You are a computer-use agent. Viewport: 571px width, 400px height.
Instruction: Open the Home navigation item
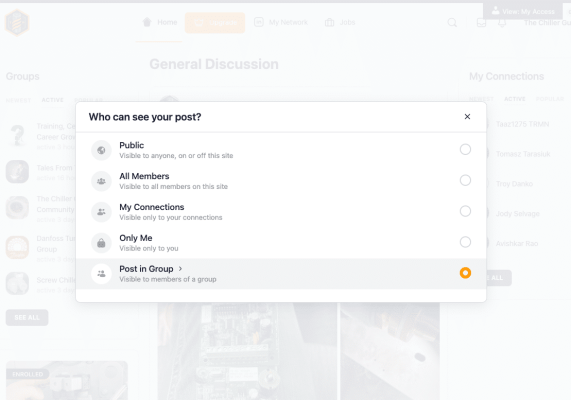(x=160, y=22)
